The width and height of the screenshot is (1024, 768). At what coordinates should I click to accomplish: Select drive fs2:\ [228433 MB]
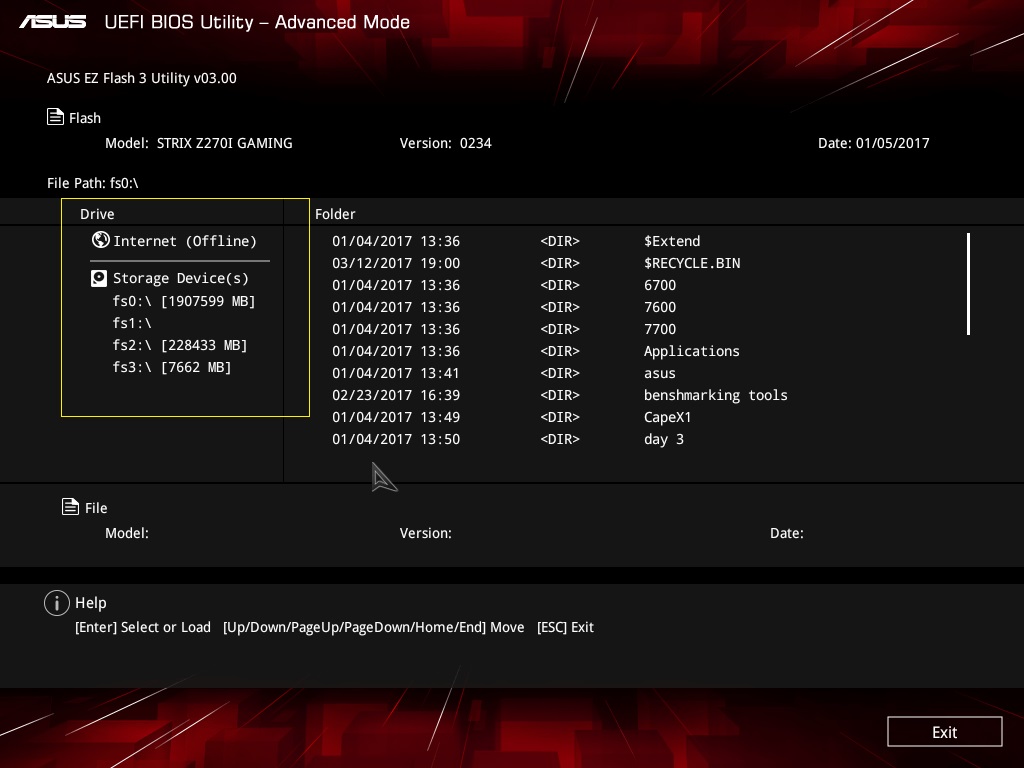click(180, 345)
